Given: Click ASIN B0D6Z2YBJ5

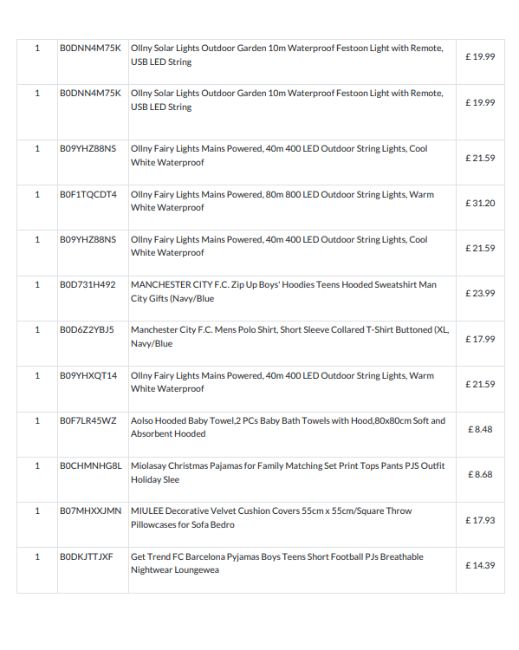Looking at the screenshot, I should coord(87,330).
